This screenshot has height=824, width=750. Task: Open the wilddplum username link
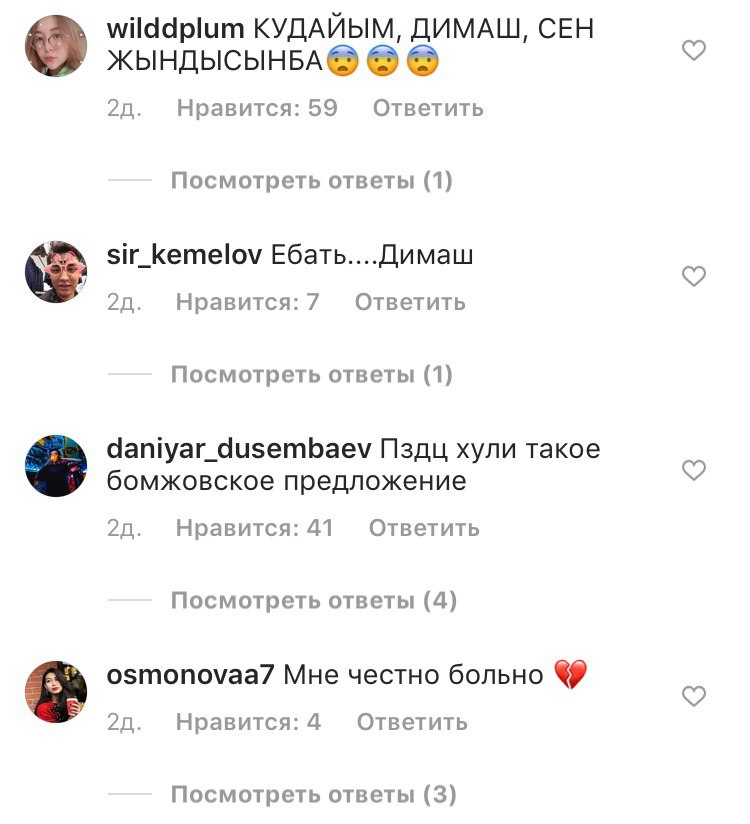pos(176,29)
